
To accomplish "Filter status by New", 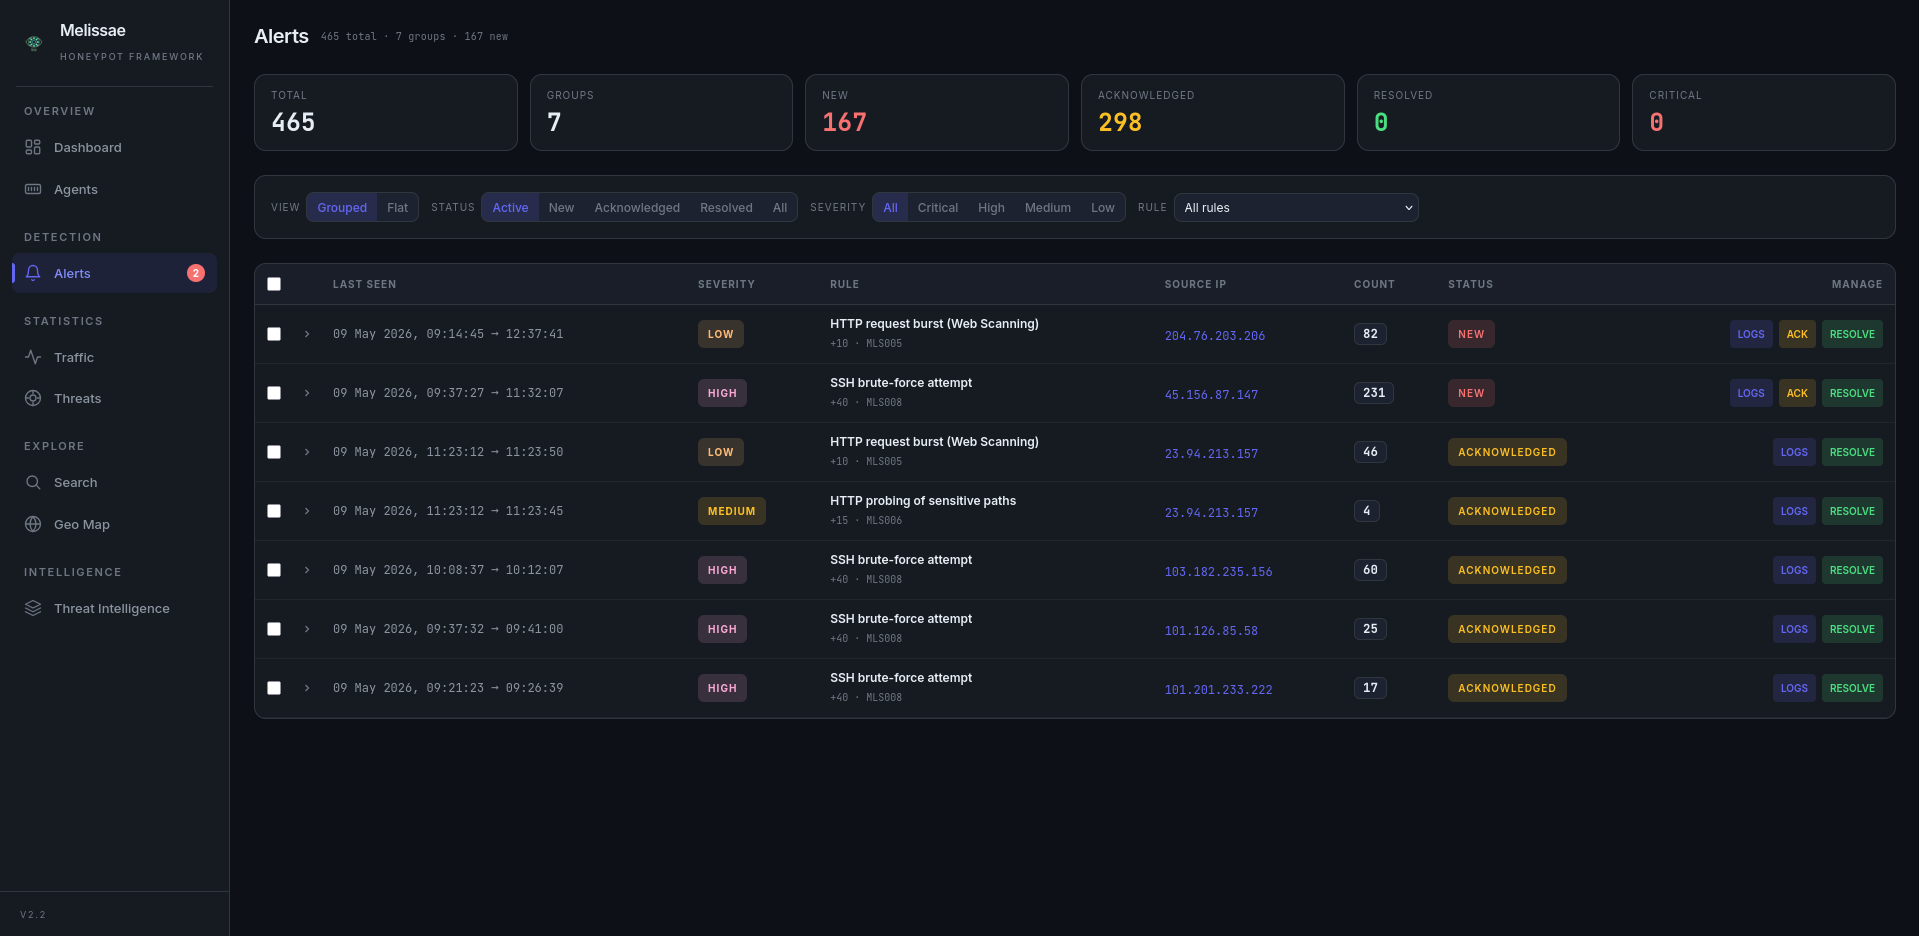I will tap(561, 207).
